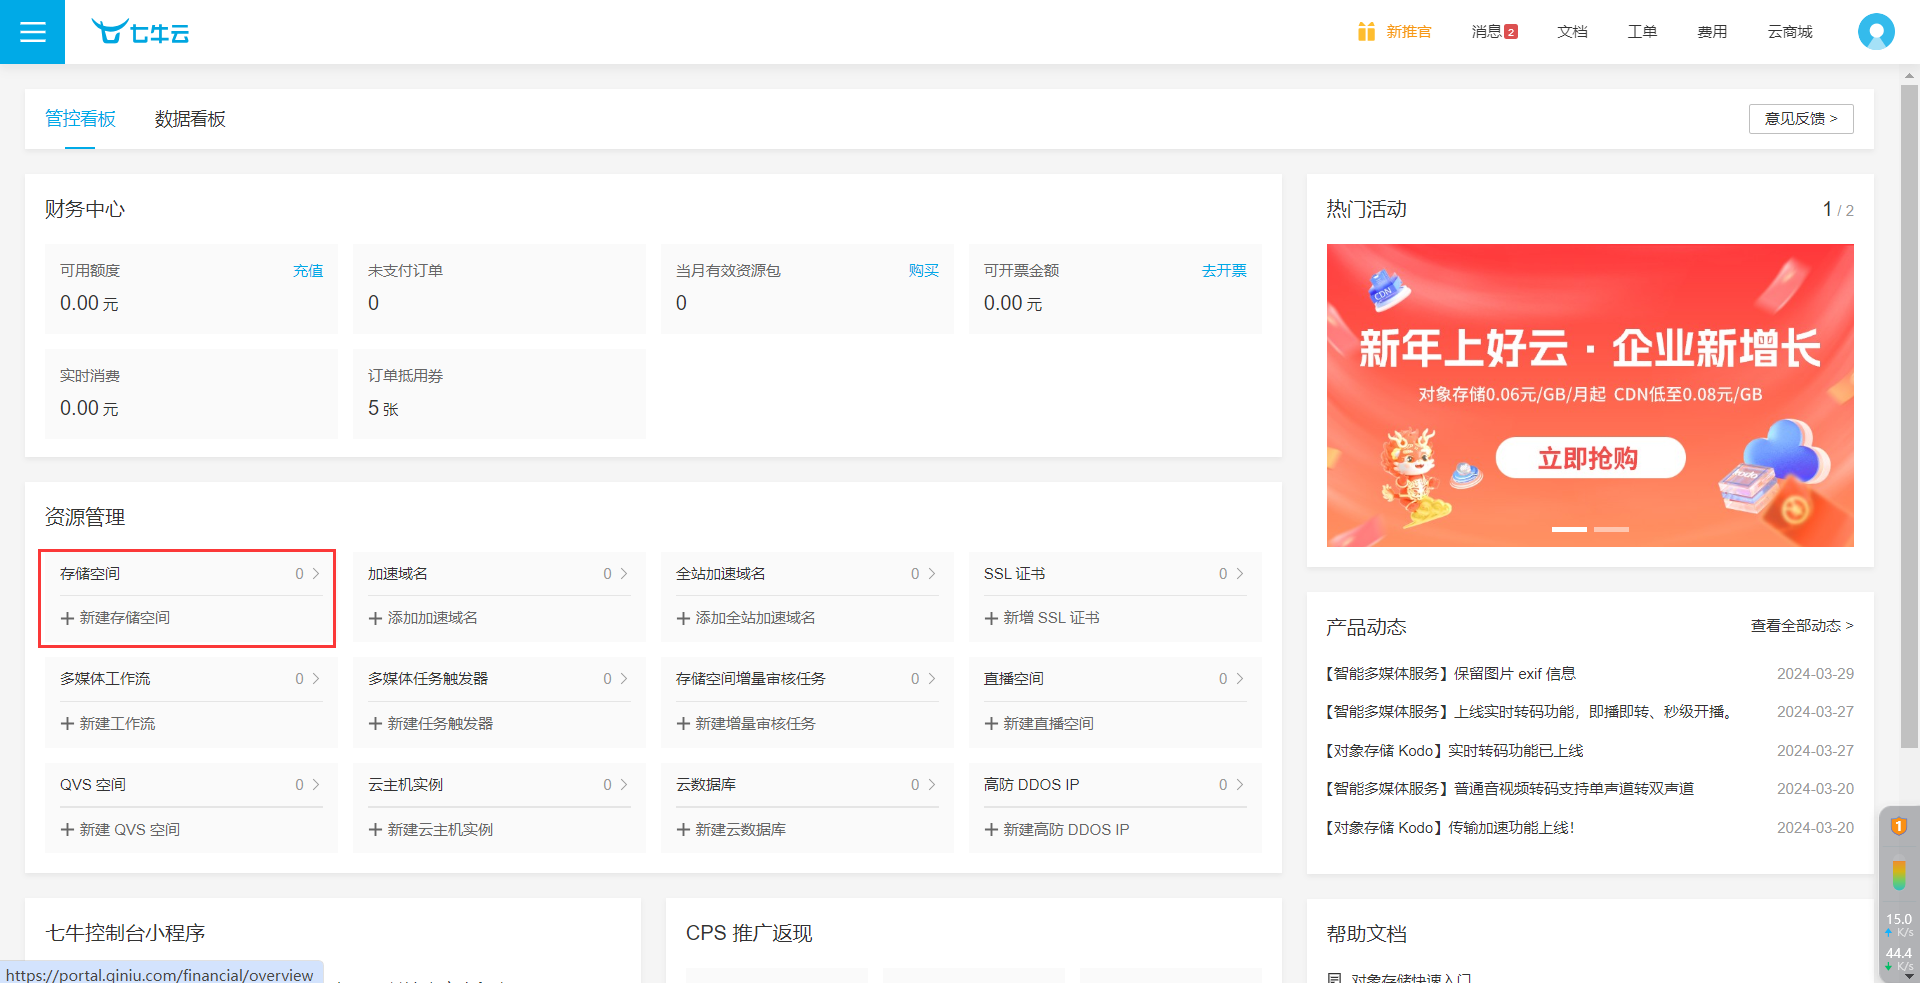The width and height of the screenshot is (1920, 983).
Task: Expand the 存储空间 row chevron
Action: 316,573
